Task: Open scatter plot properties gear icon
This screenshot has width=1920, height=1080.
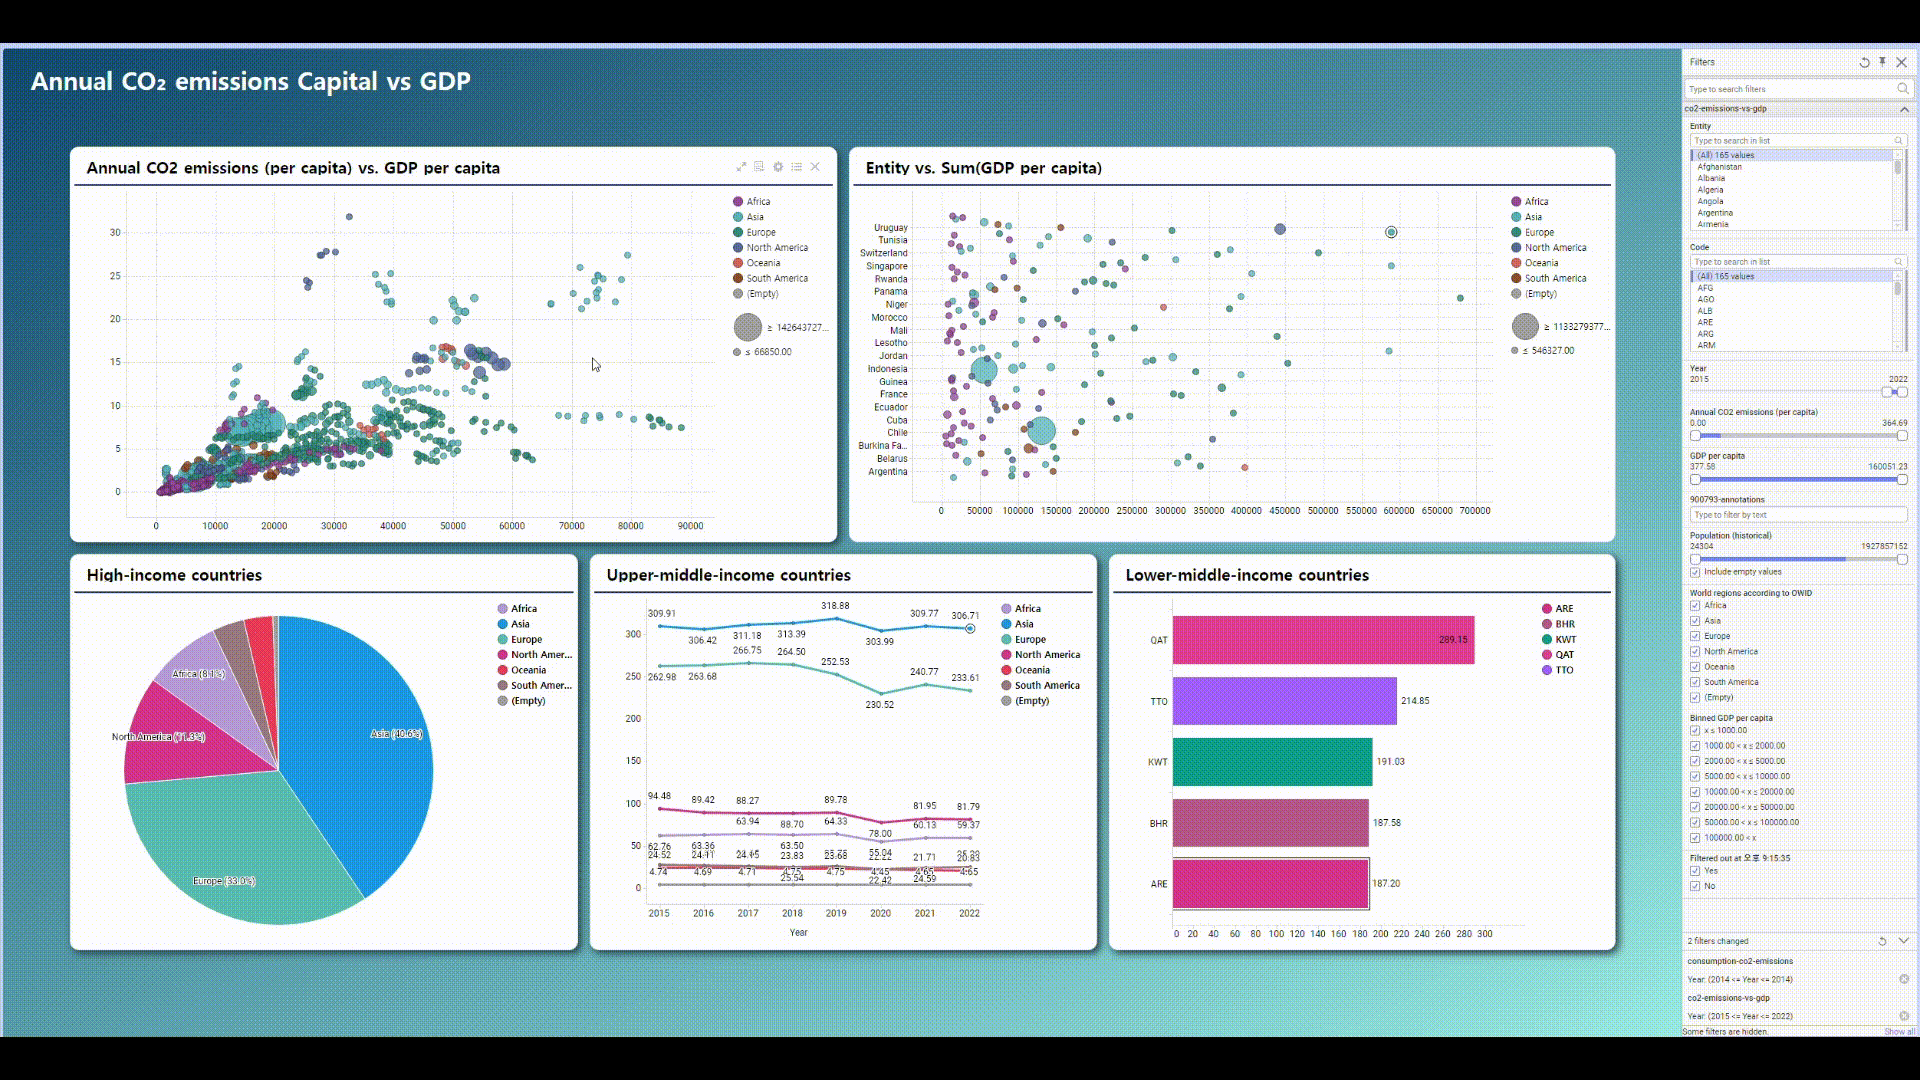Action: tap(778, 167)
